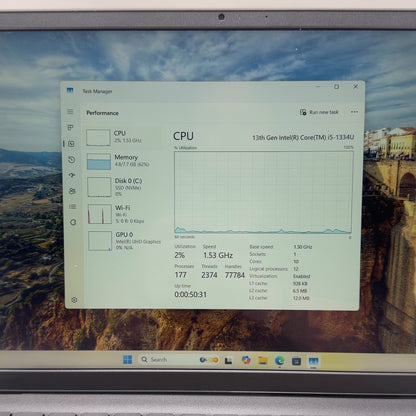Open the three-dot more options menu

pos(354,112)
